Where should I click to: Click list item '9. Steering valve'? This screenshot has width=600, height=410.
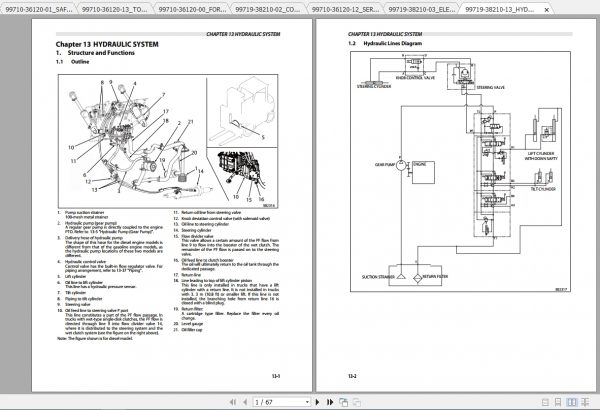[74, 305]
